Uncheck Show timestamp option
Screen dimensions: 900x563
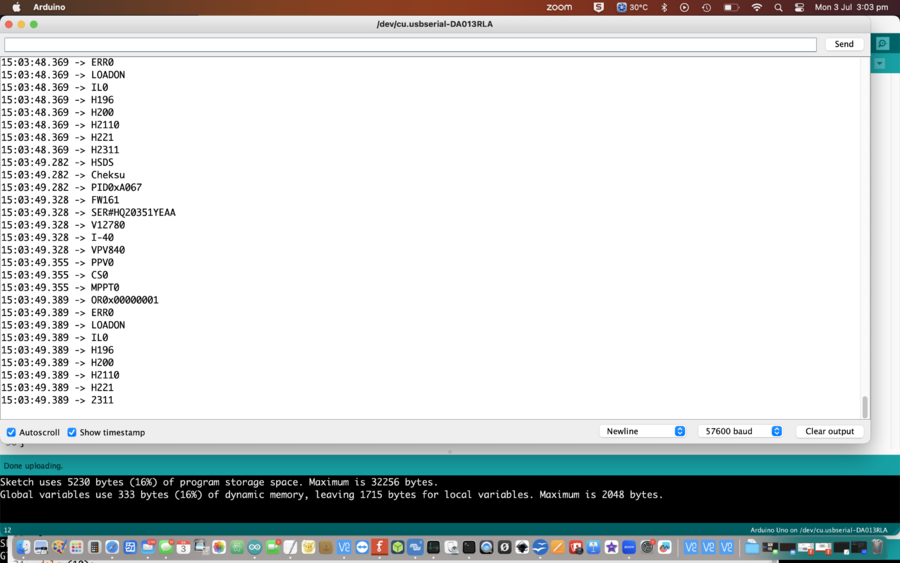(72, 432)
